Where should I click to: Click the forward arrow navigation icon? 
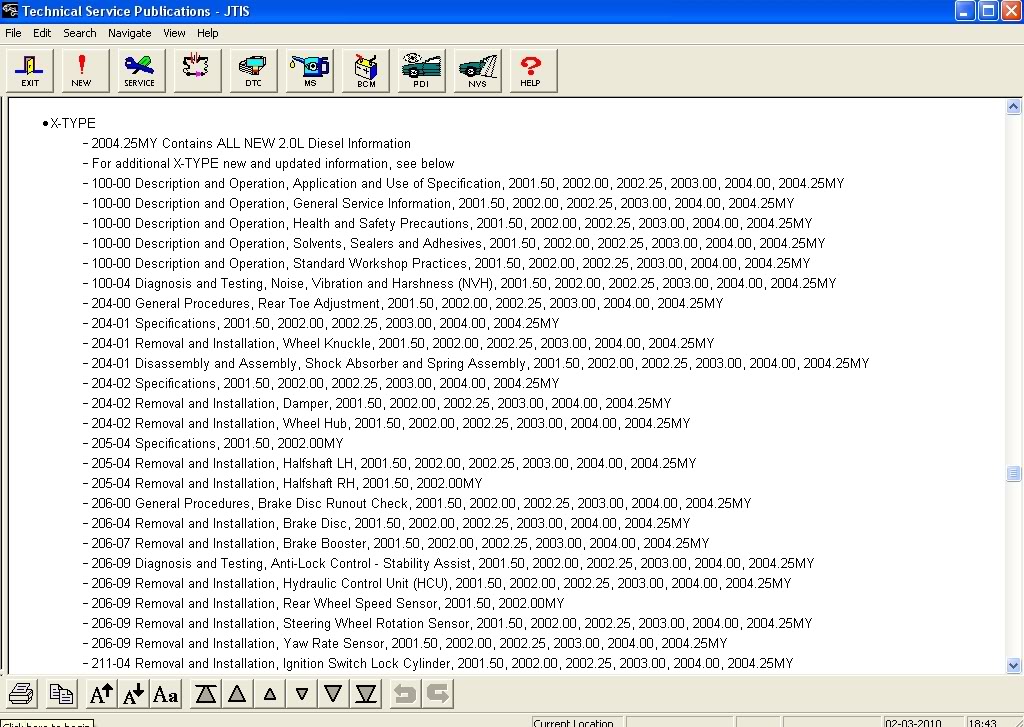click(x=438, y=694)
